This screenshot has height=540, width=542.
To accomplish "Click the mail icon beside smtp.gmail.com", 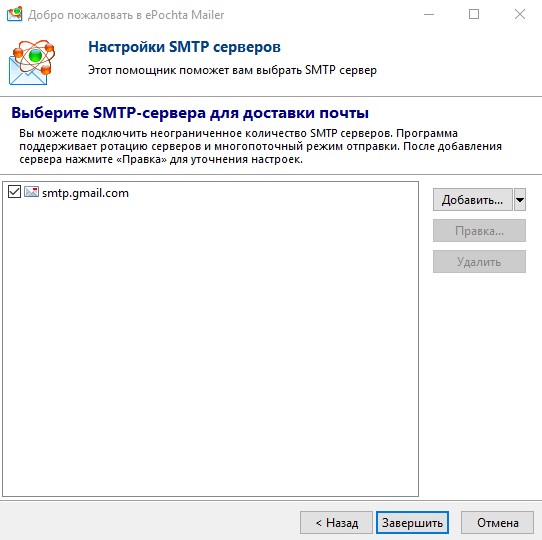I will click(x=31, y=192).
